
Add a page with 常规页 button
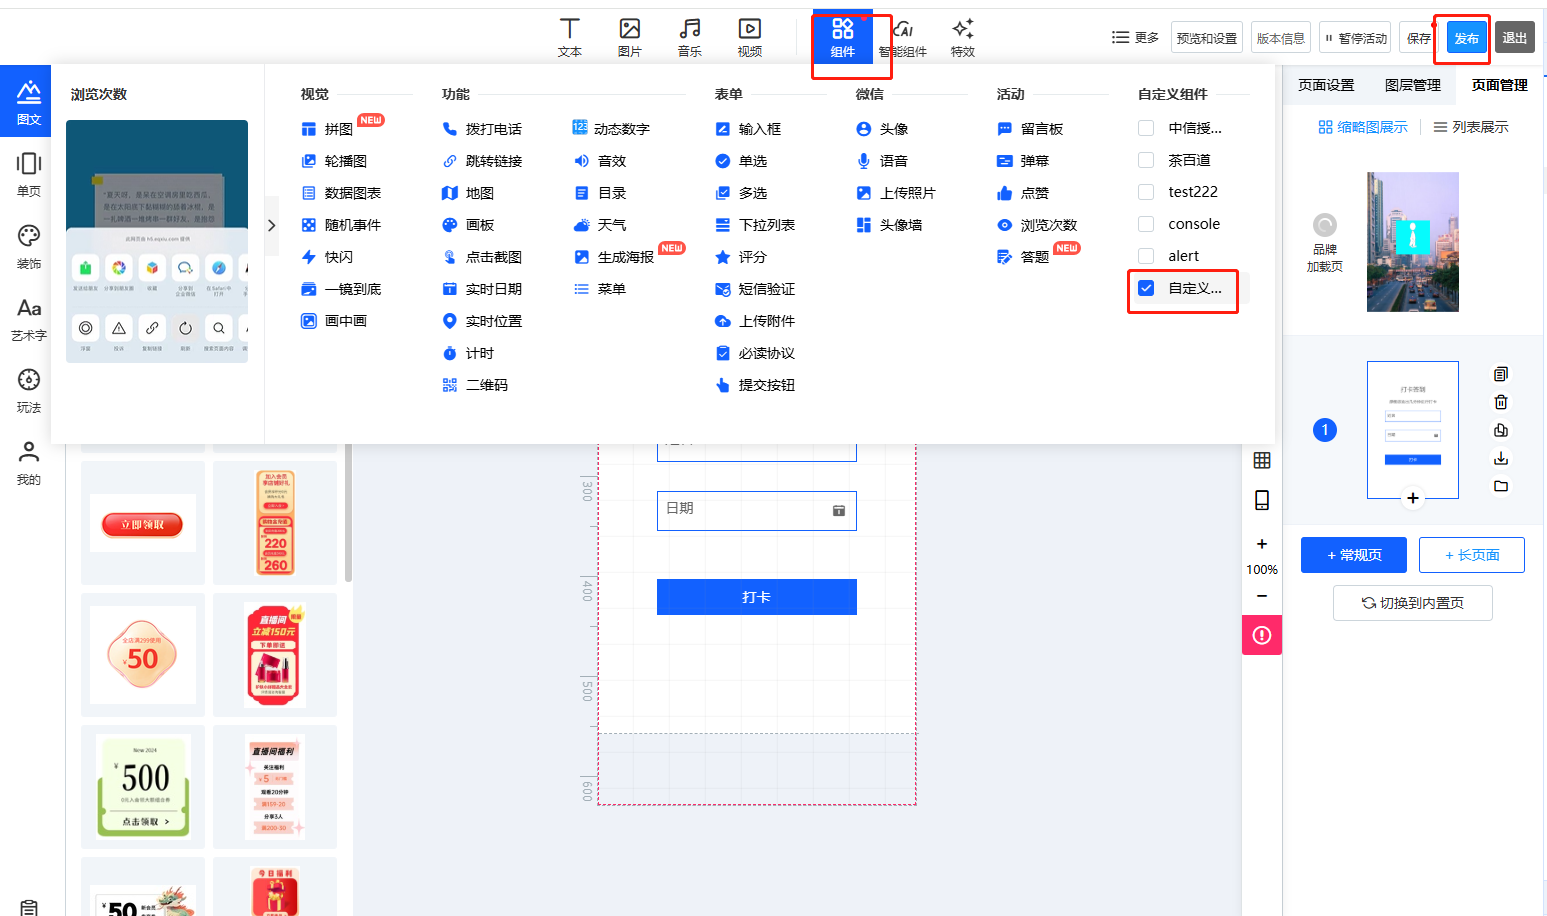tap(1353, 555)
